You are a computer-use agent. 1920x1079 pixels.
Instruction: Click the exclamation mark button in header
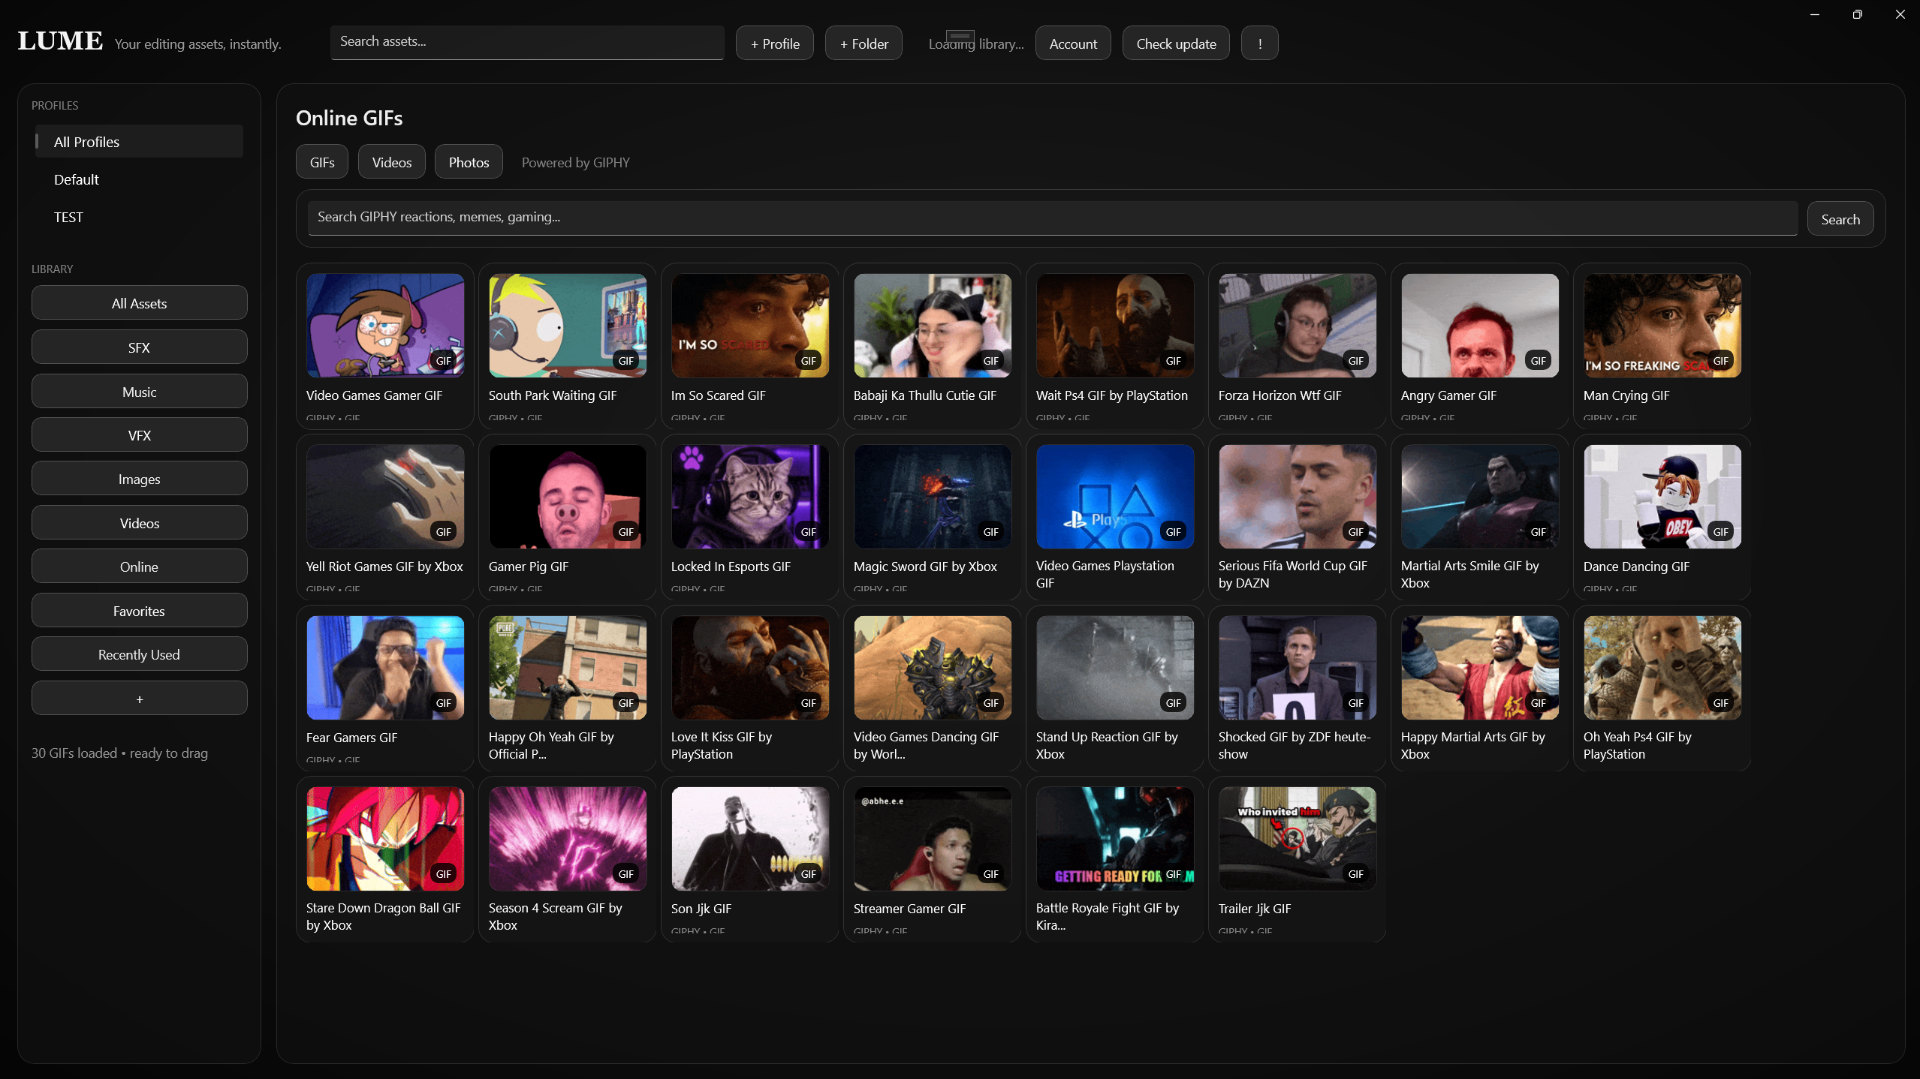tap(1259, 43)
